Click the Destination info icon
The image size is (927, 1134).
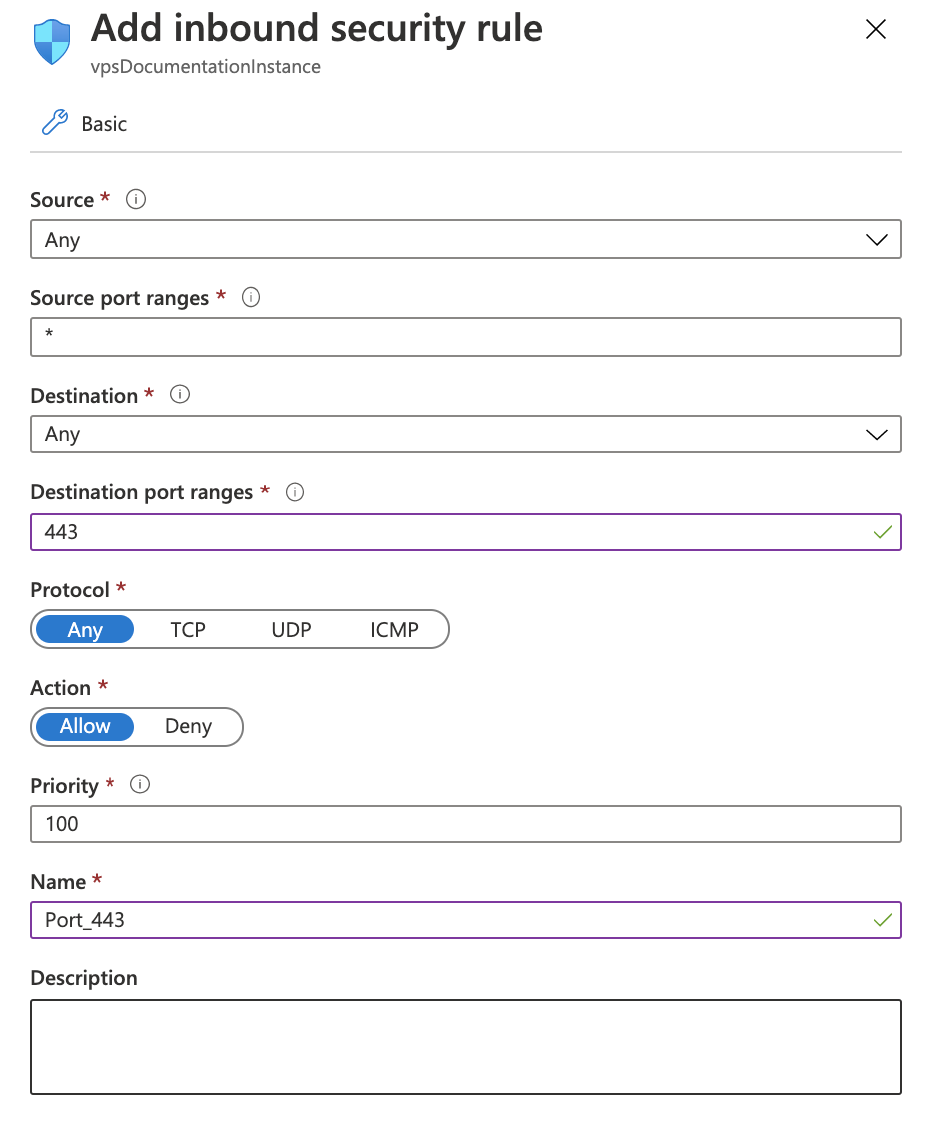179,394
